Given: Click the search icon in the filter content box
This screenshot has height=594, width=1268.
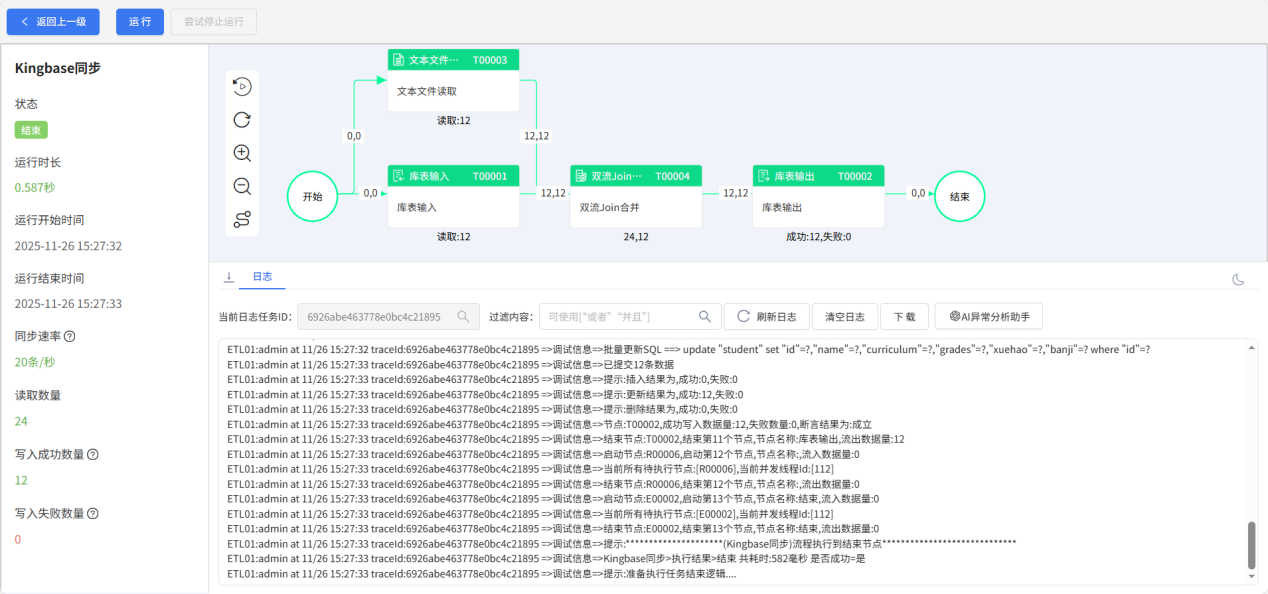Looking at the screenshot, I should tap(705, 317).
